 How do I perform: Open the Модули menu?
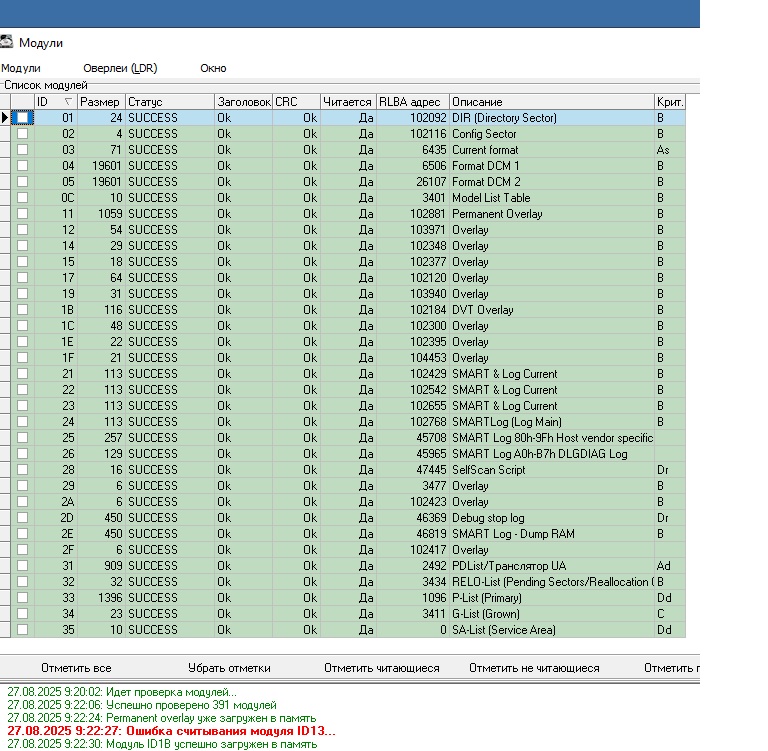[x=21, y=68]
